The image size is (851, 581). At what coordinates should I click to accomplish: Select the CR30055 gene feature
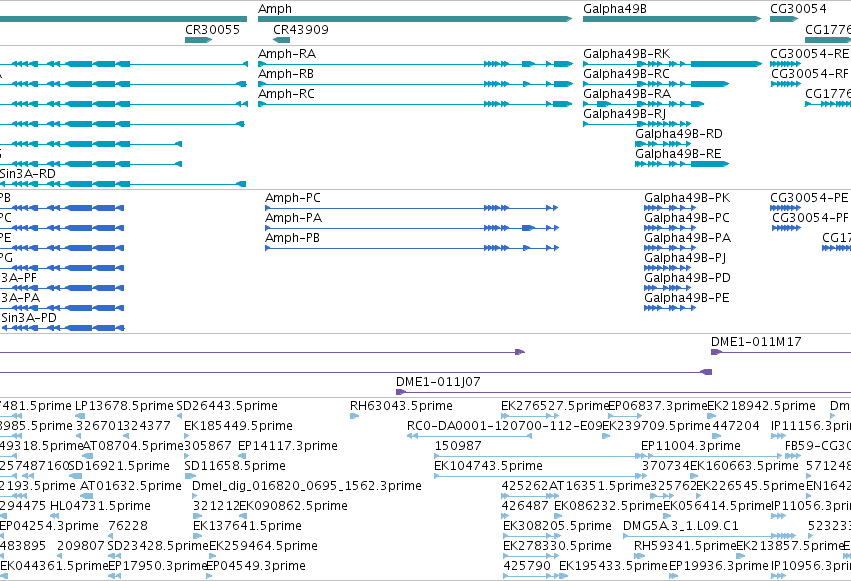click(199, 40)
